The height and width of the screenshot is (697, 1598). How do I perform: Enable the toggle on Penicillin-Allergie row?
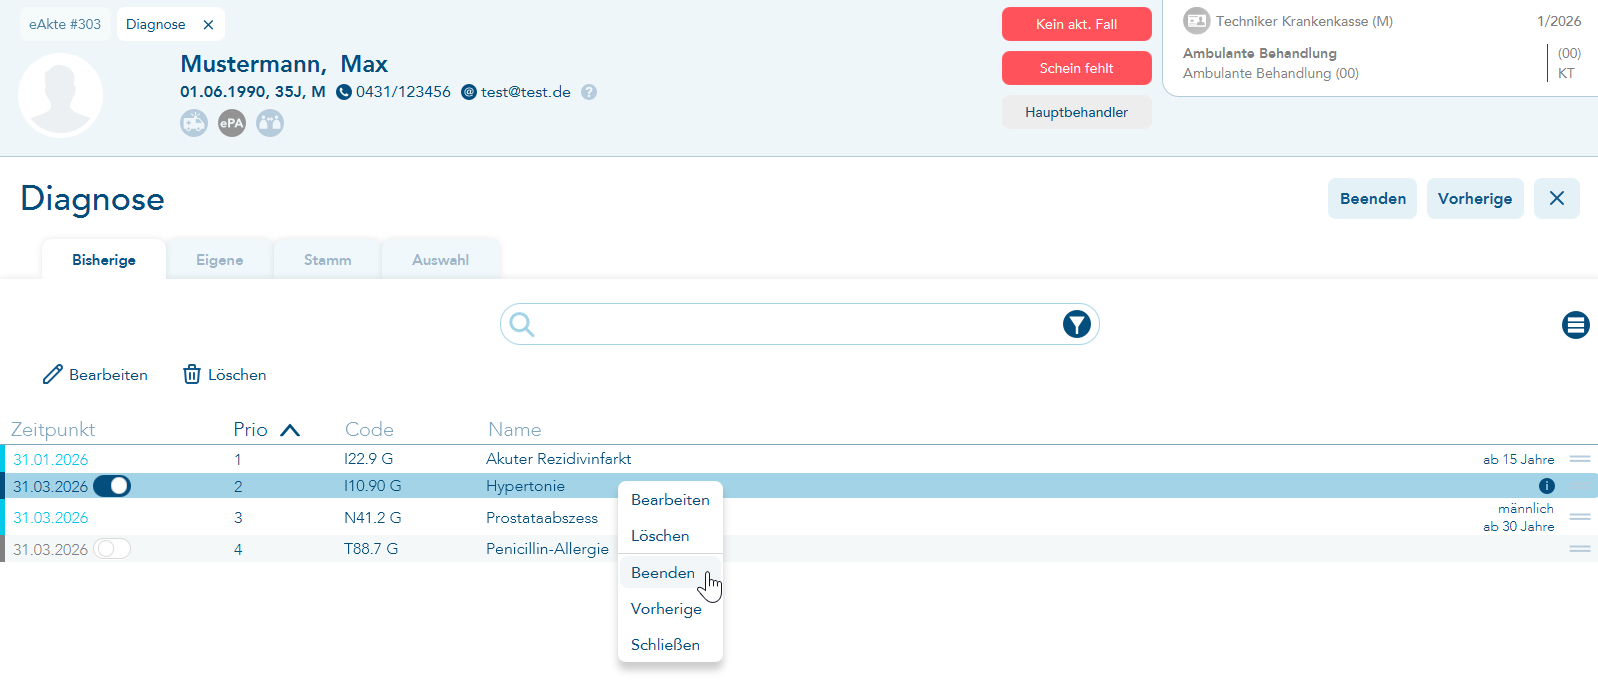pos(112,549)
